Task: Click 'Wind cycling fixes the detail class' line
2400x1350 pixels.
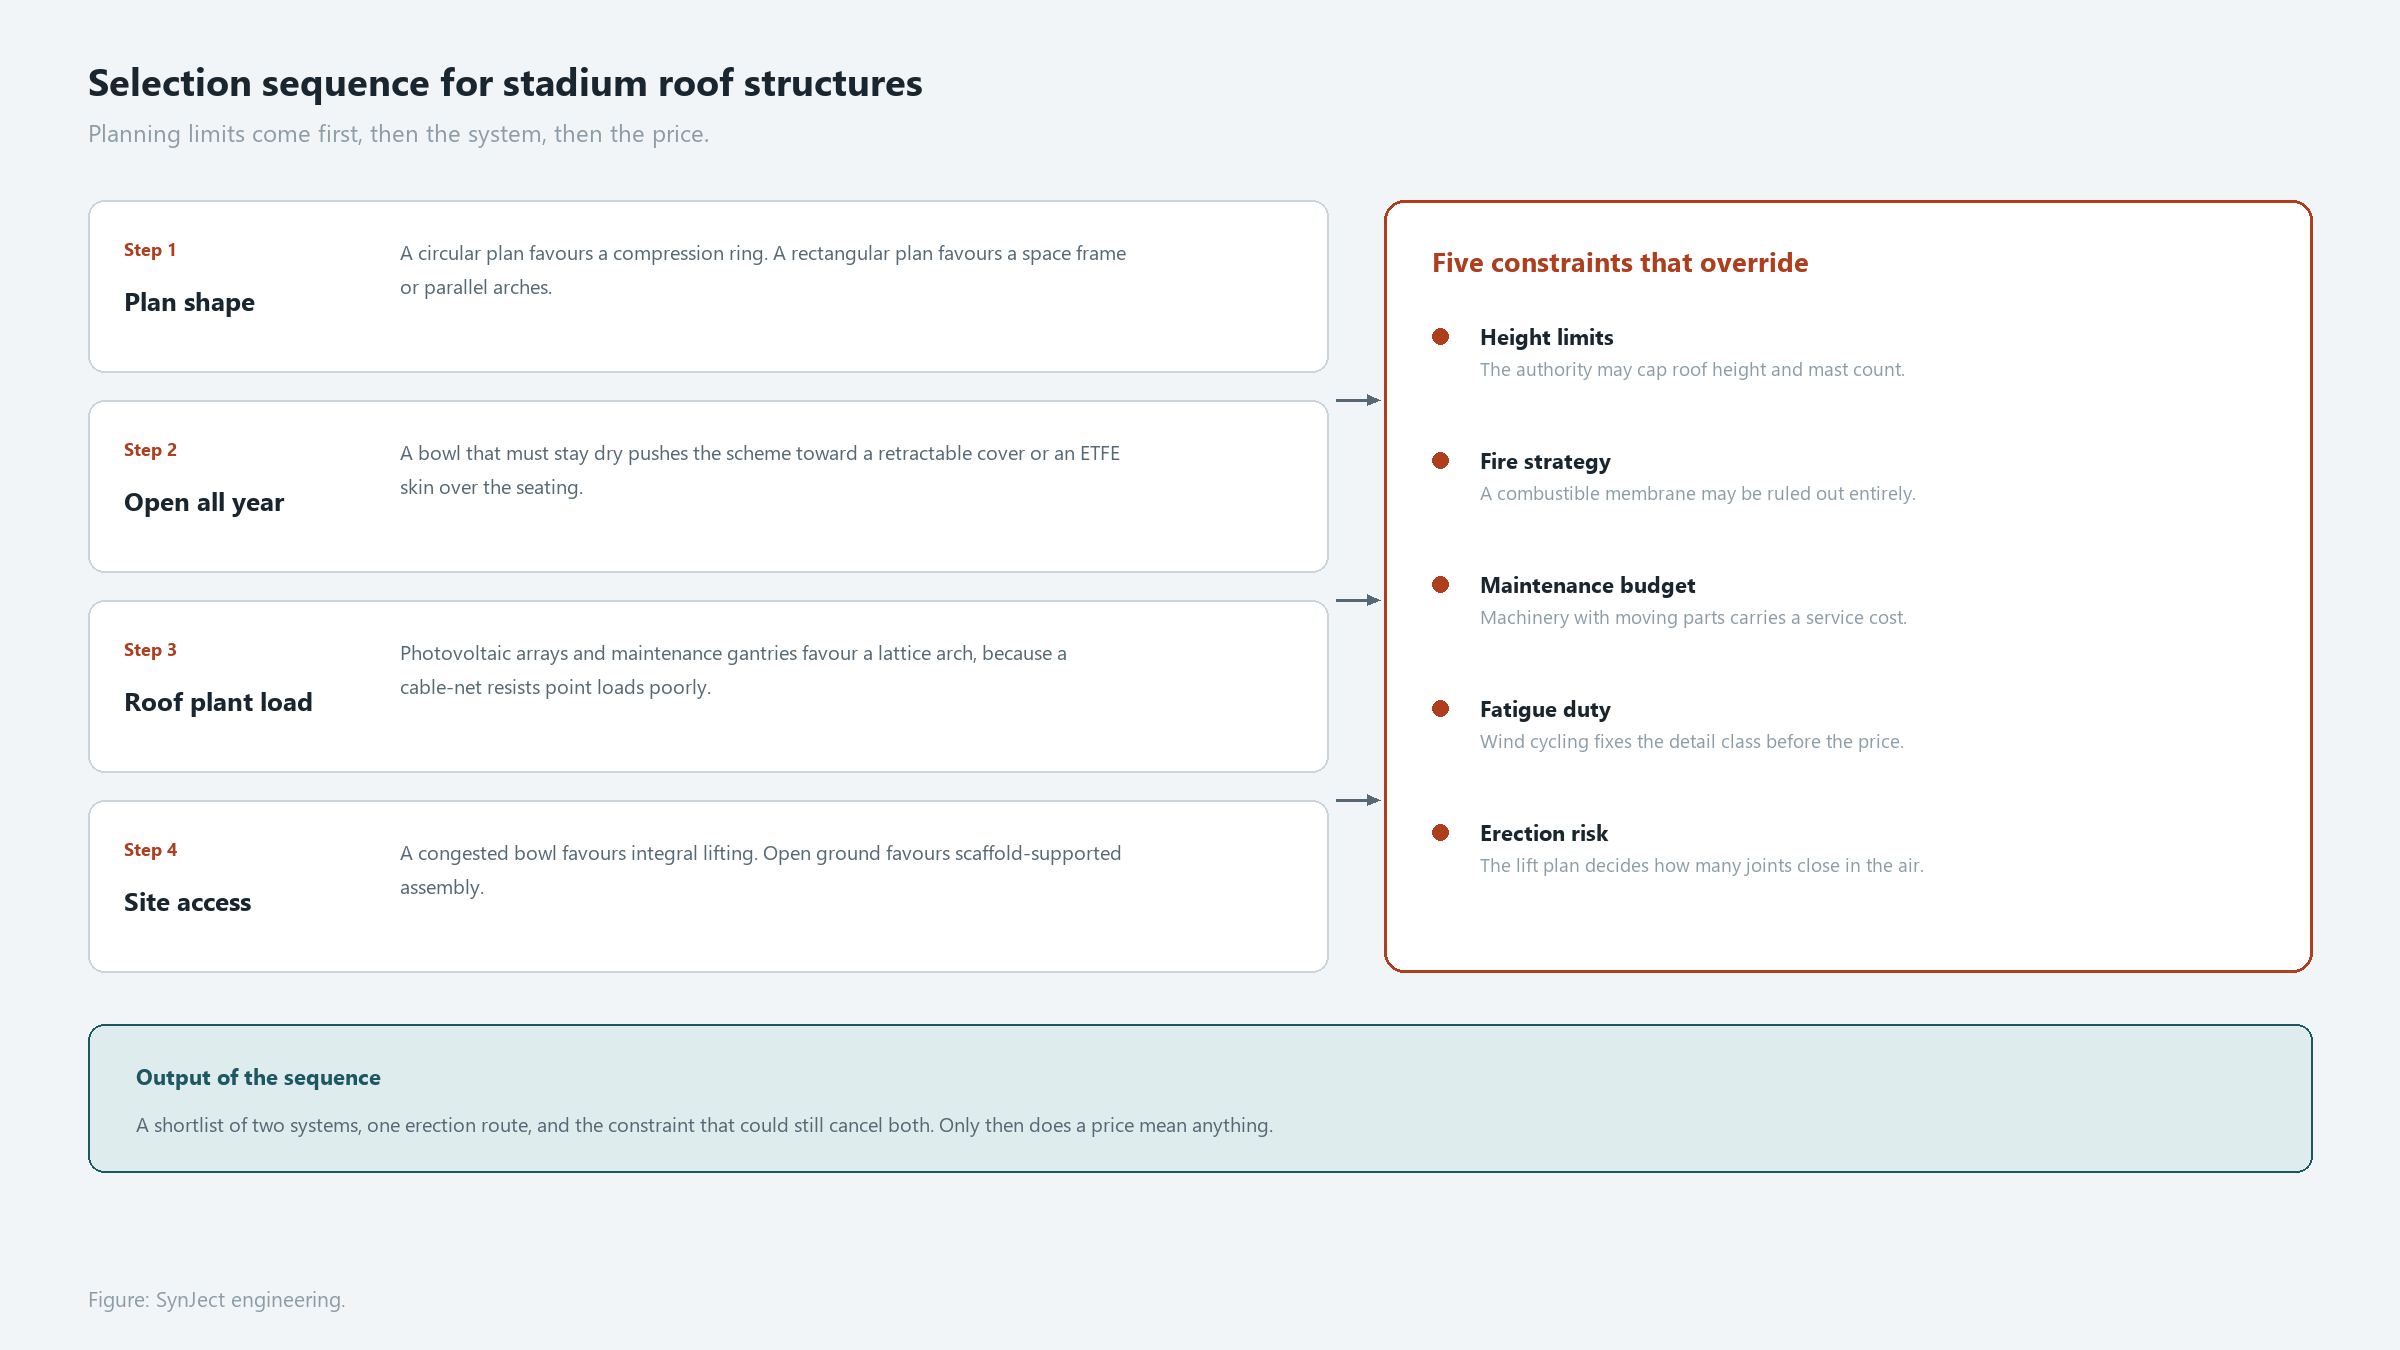Action: pyautogui.click(x=1692, y=741)
